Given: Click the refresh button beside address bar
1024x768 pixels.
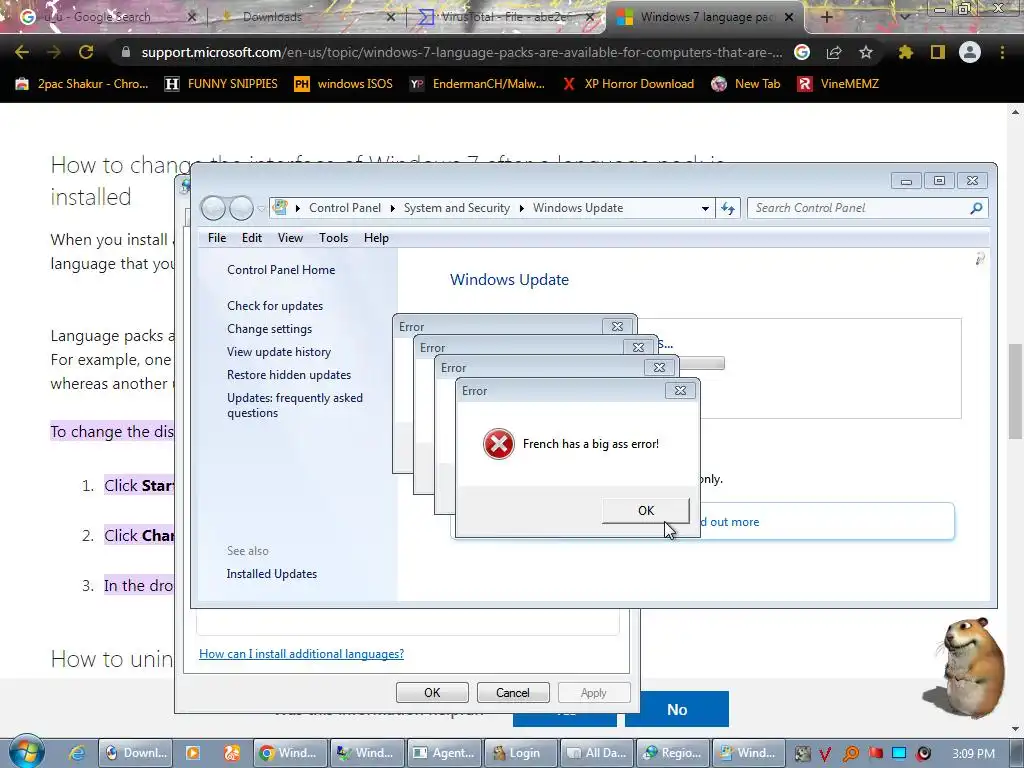Looking at the screenshot, I should click(728, 208).
